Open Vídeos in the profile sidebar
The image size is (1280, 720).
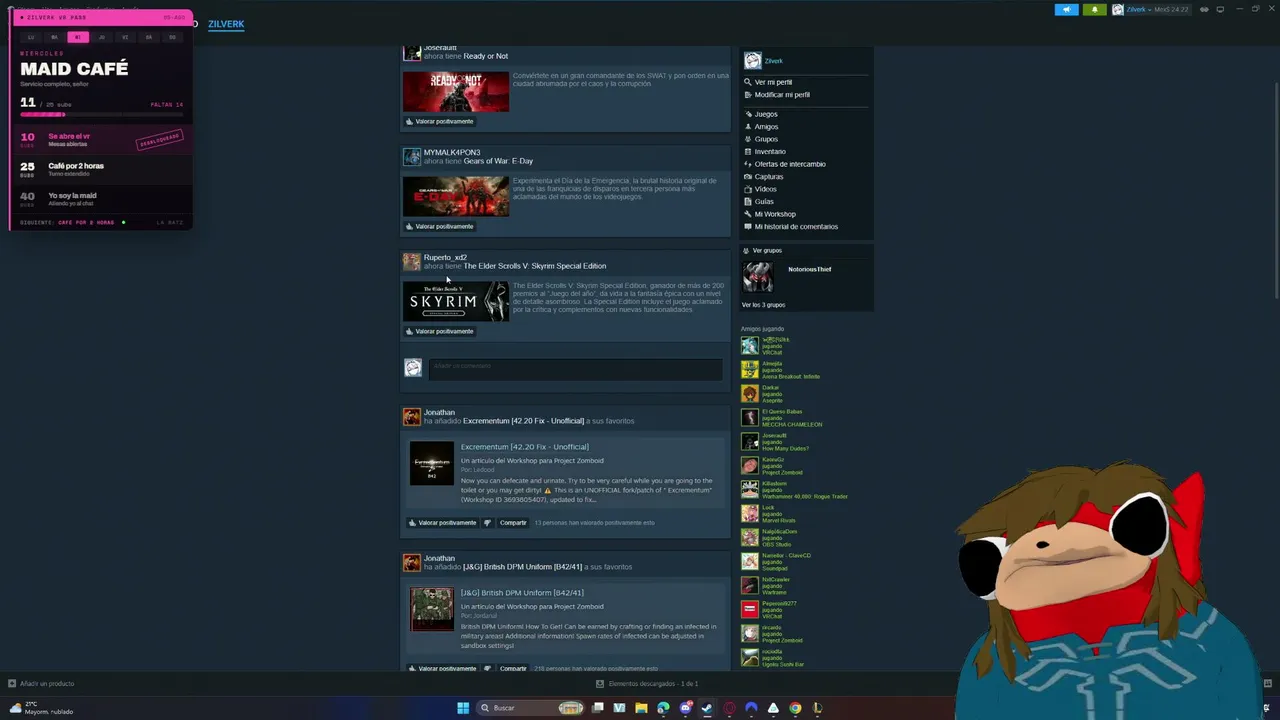click(x=765, y=189)
